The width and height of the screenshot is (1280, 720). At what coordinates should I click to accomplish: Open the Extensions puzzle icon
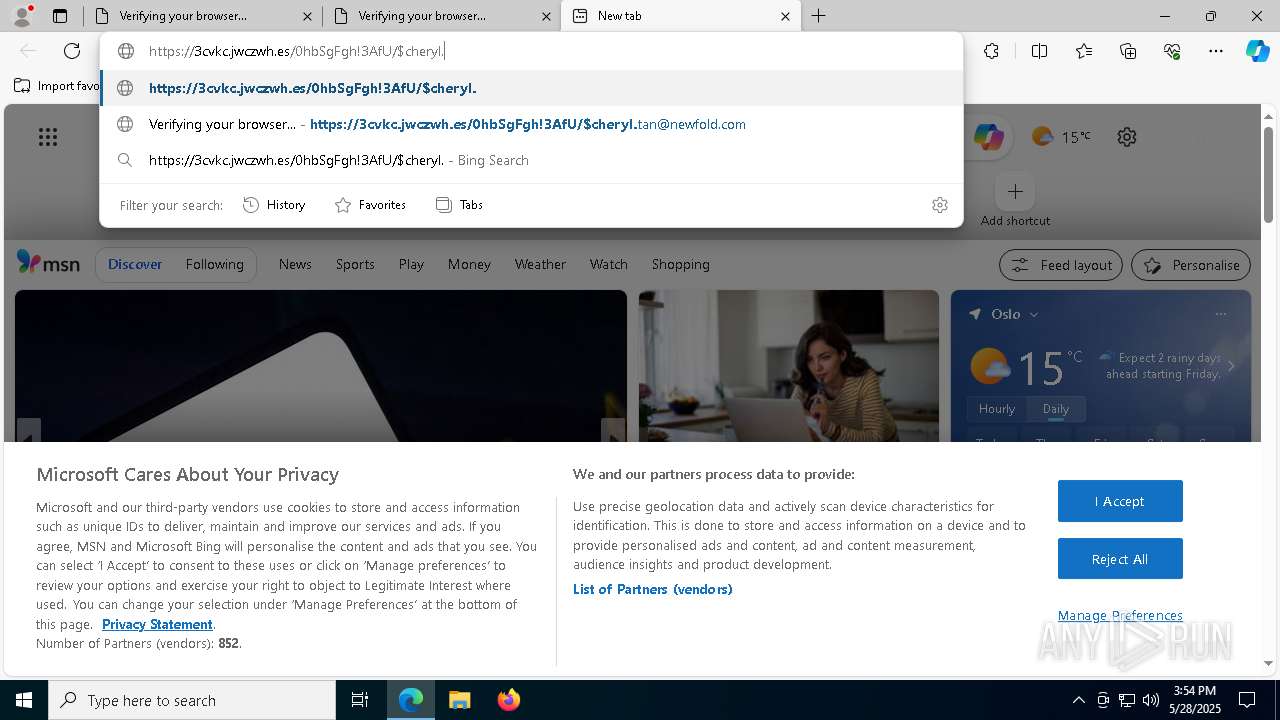click(991, 51)
